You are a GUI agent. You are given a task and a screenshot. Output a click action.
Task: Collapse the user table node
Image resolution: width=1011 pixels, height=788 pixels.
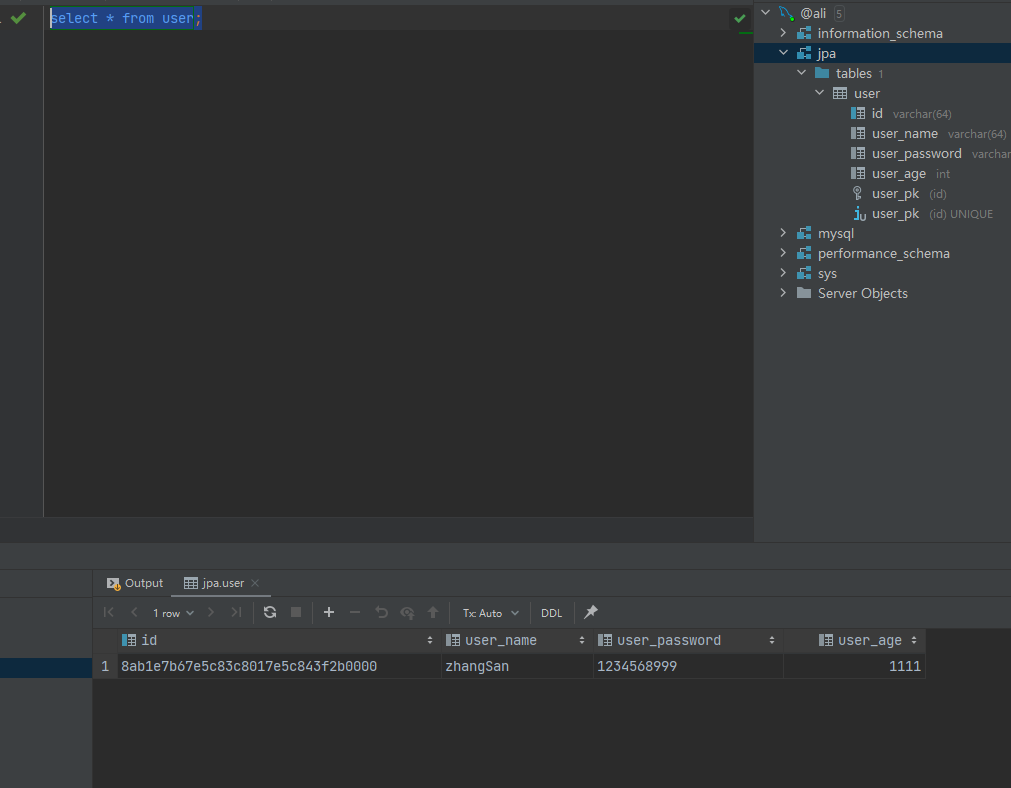coord(820,92)
